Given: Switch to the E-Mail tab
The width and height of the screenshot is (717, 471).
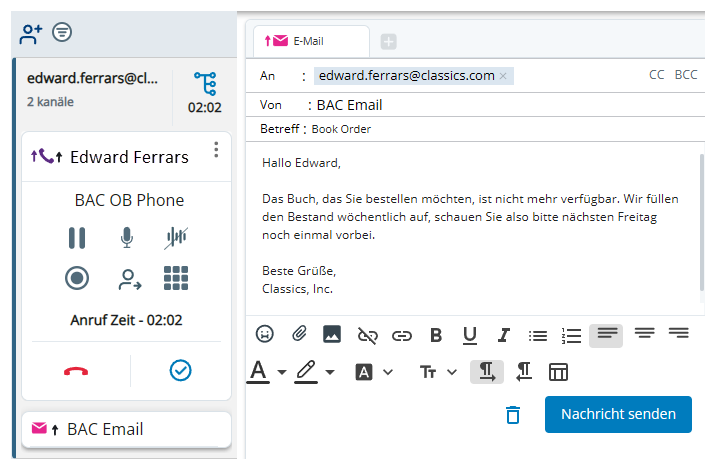Looking at the screenshot, I should pyautogui.click(x=311, y=41).
